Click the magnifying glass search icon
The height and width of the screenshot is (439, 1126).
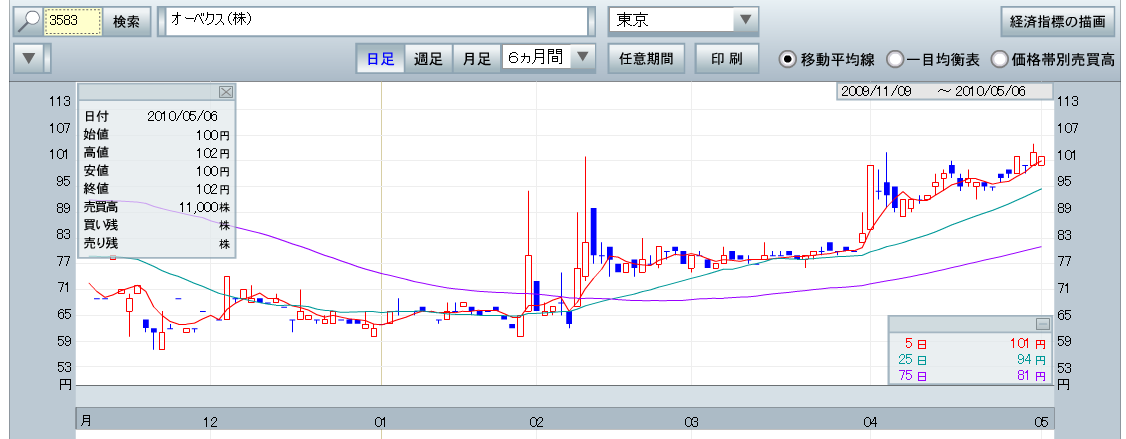(x=28, y=21)
